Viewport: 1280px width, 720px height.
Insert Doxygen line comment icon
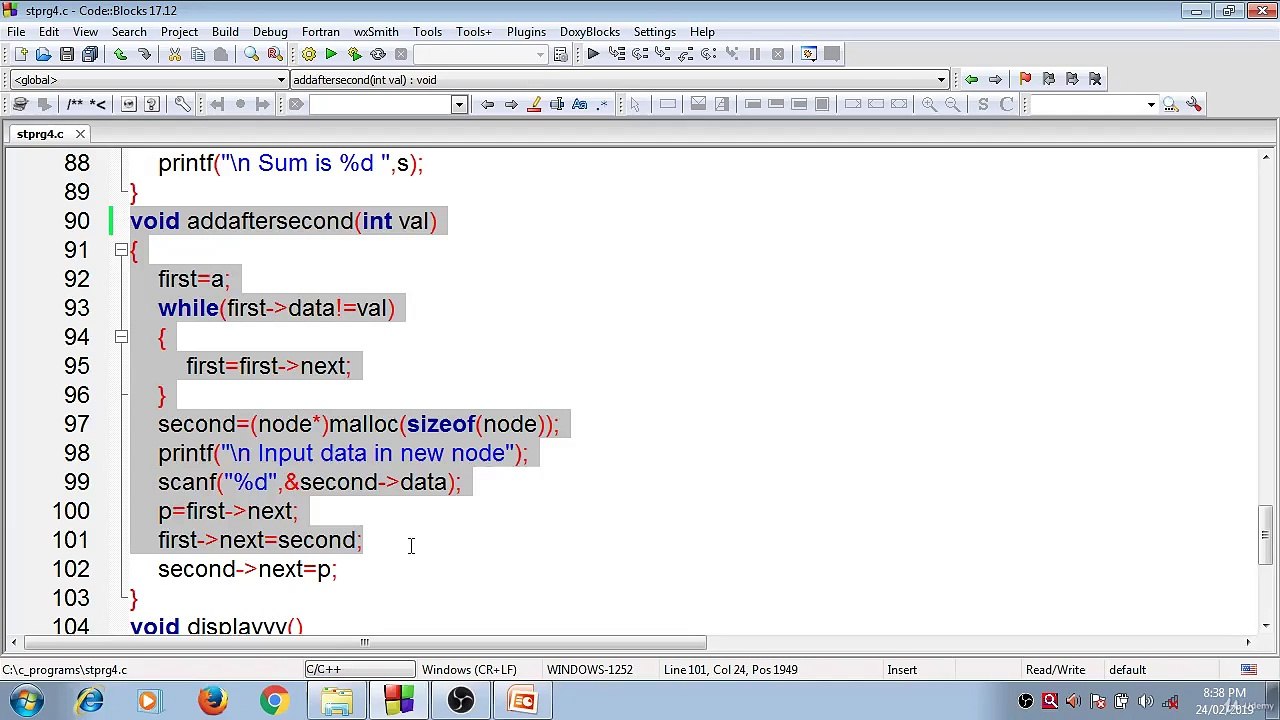(98, 104)
